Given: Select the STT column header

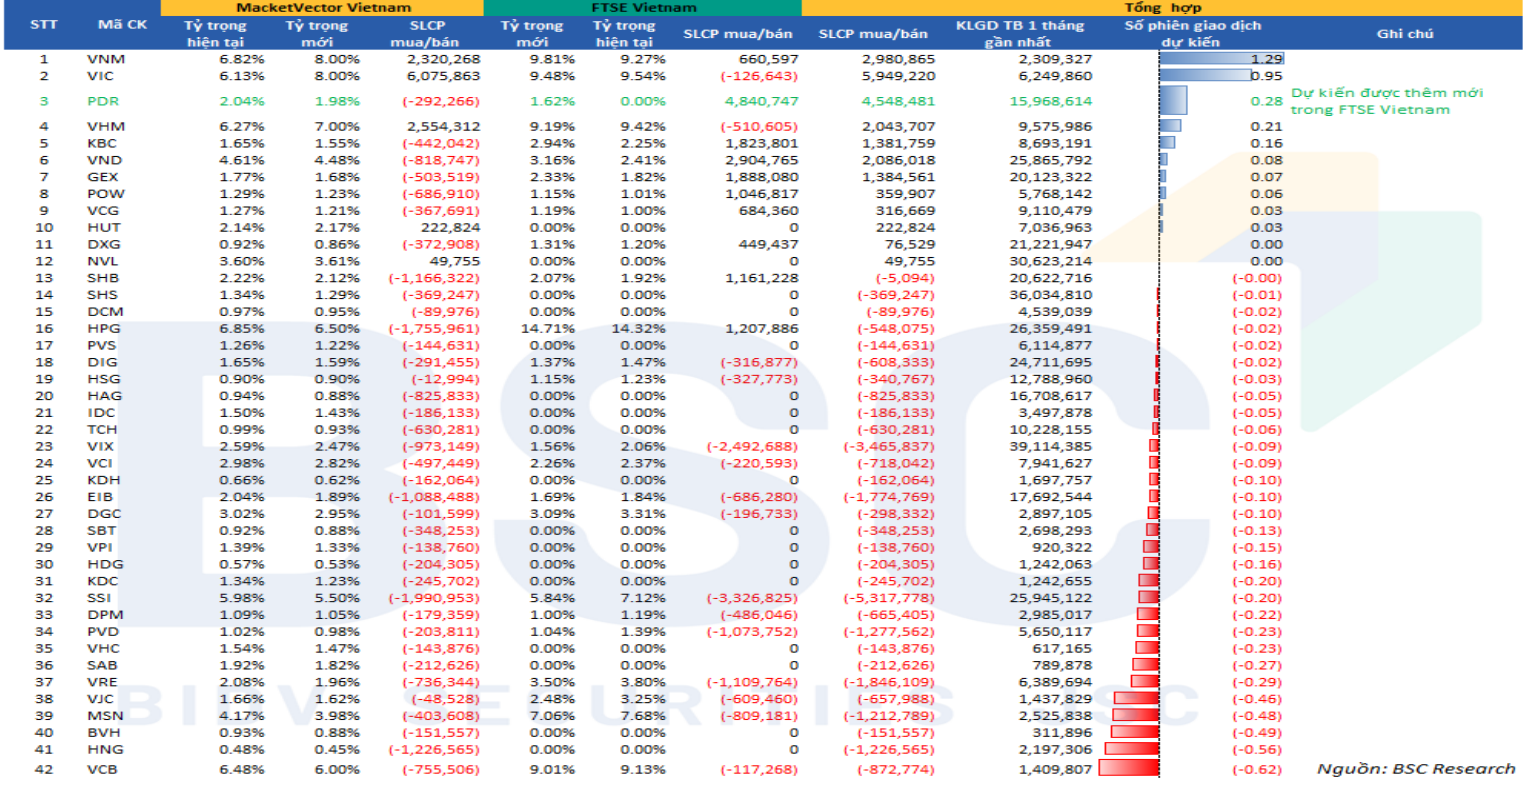Looking at the screenshot, I should 44,25.
